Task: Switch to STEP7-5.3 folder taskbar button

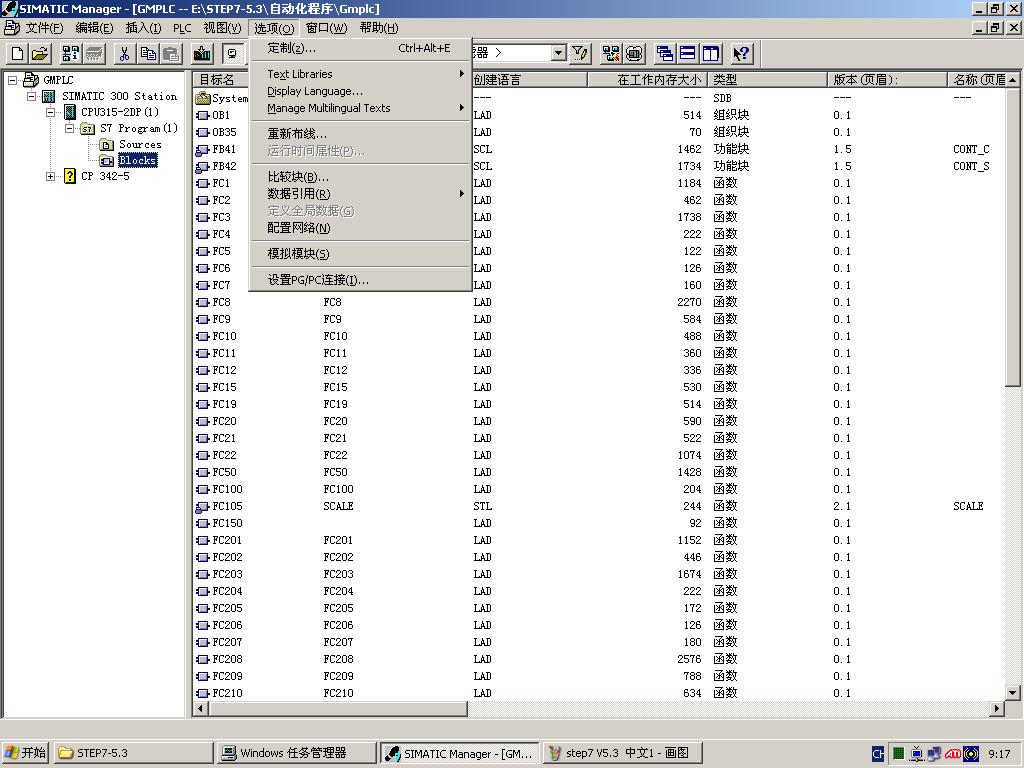Action: [x=133, y=753]
